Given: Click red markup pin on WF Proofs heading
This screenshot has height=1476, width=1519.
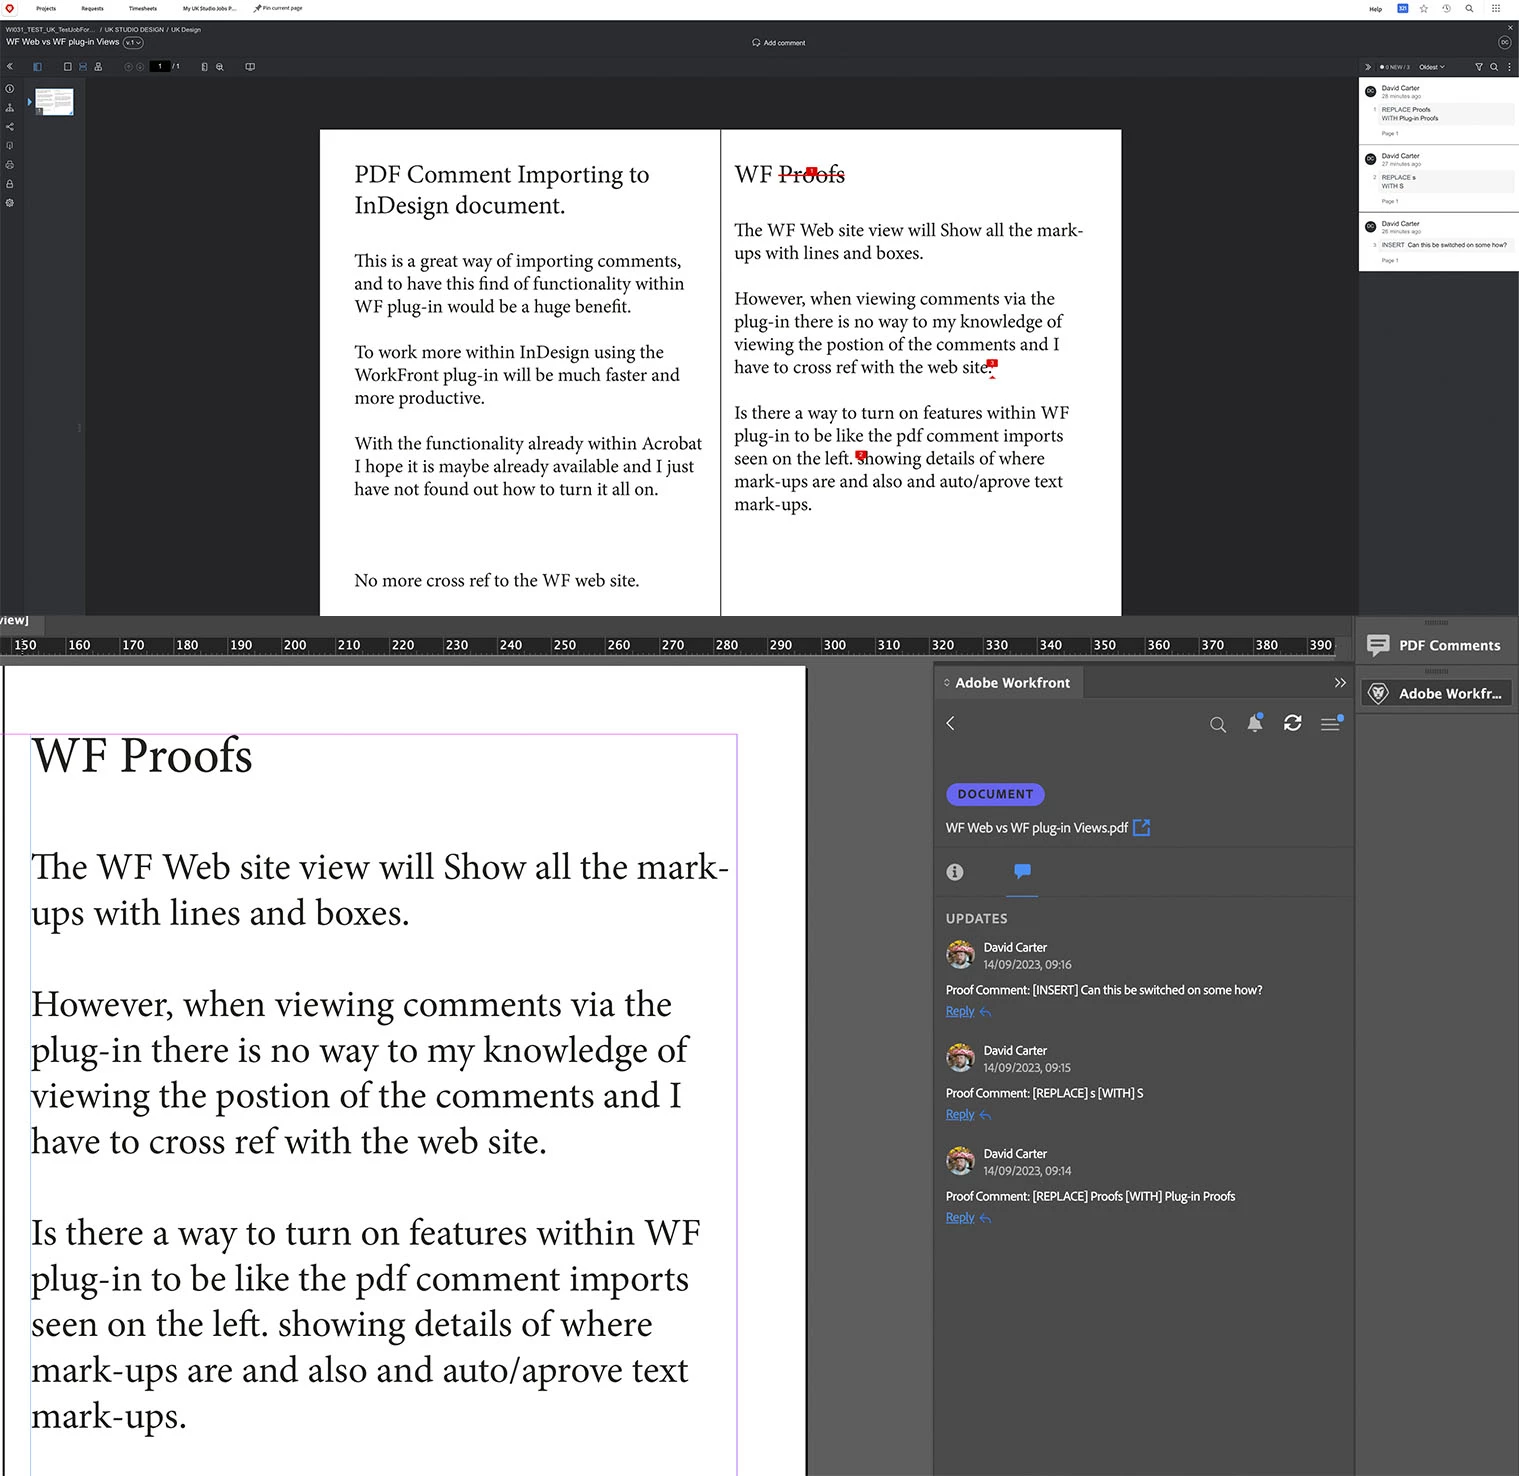Looking at the screenshot, I should (812, 172).
